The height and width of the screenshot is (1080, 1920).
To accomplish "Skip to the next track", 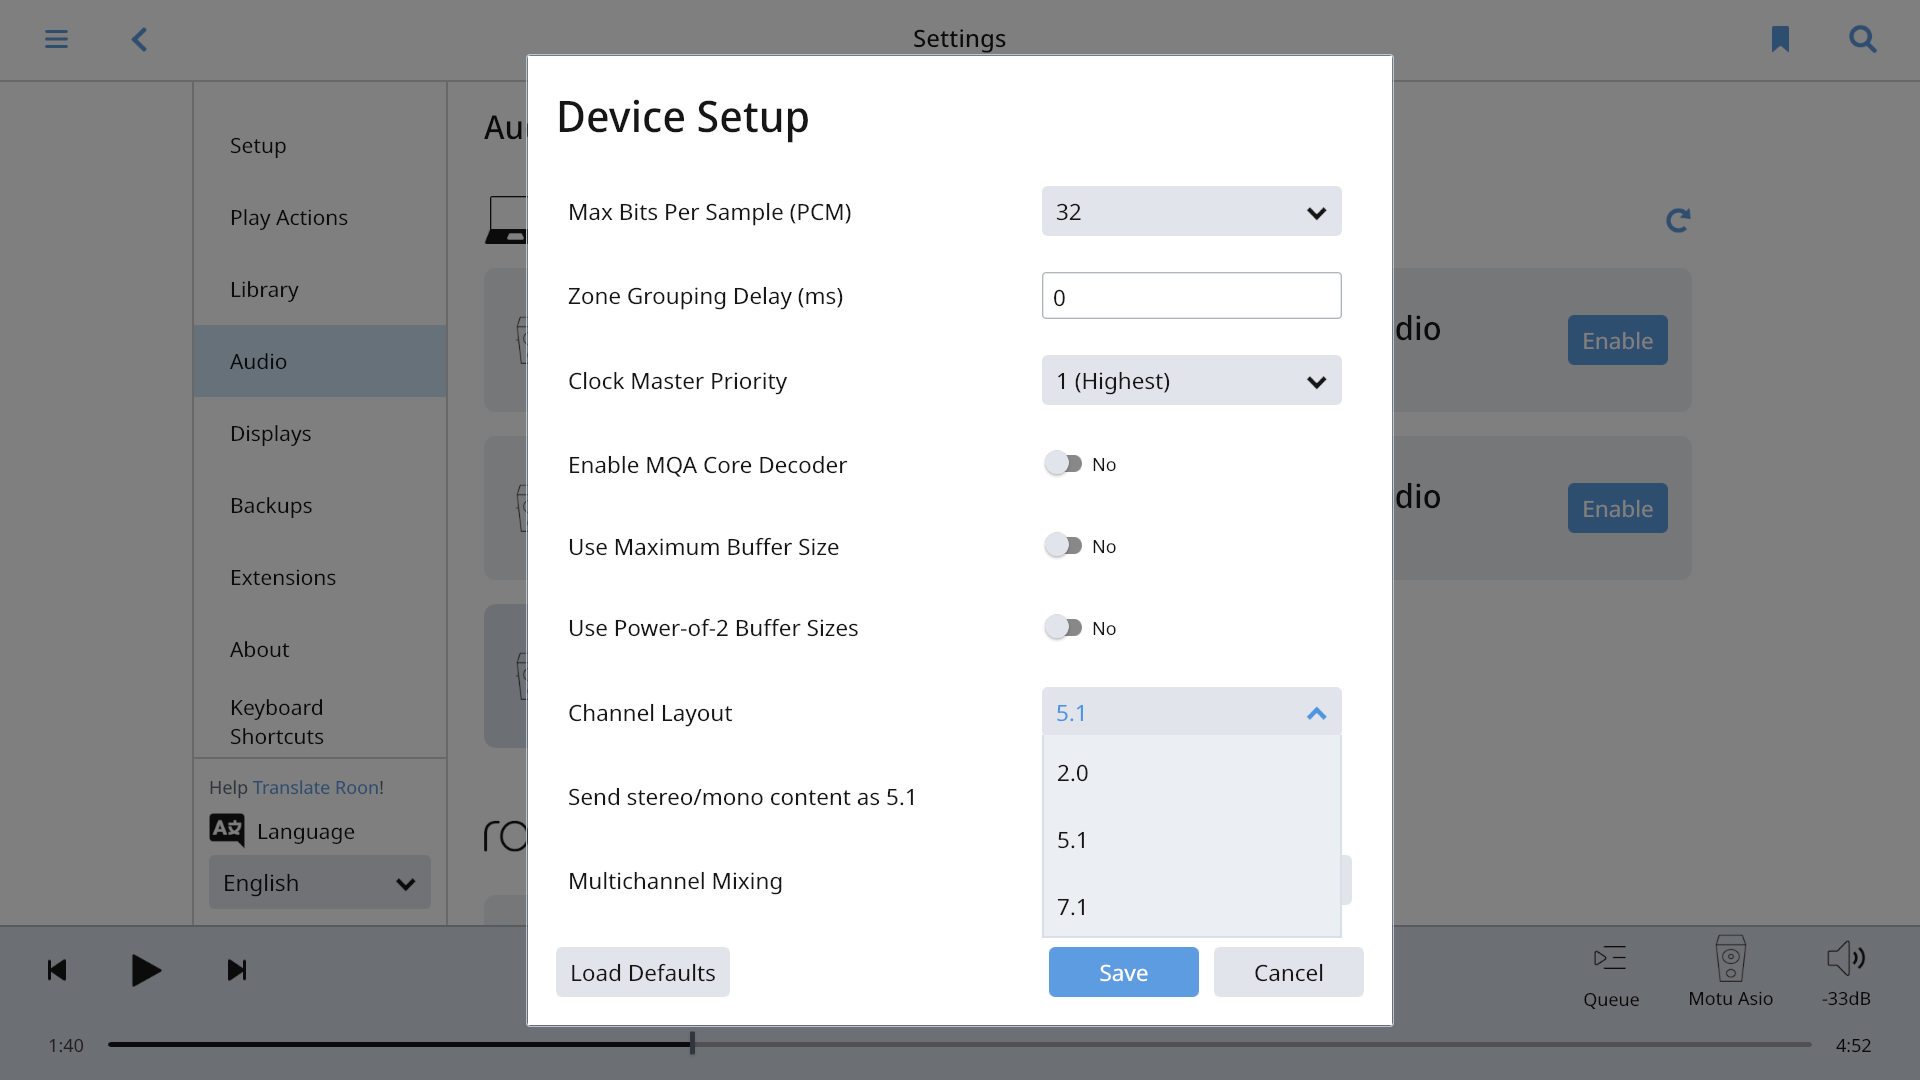I will (x=237, y=970).
